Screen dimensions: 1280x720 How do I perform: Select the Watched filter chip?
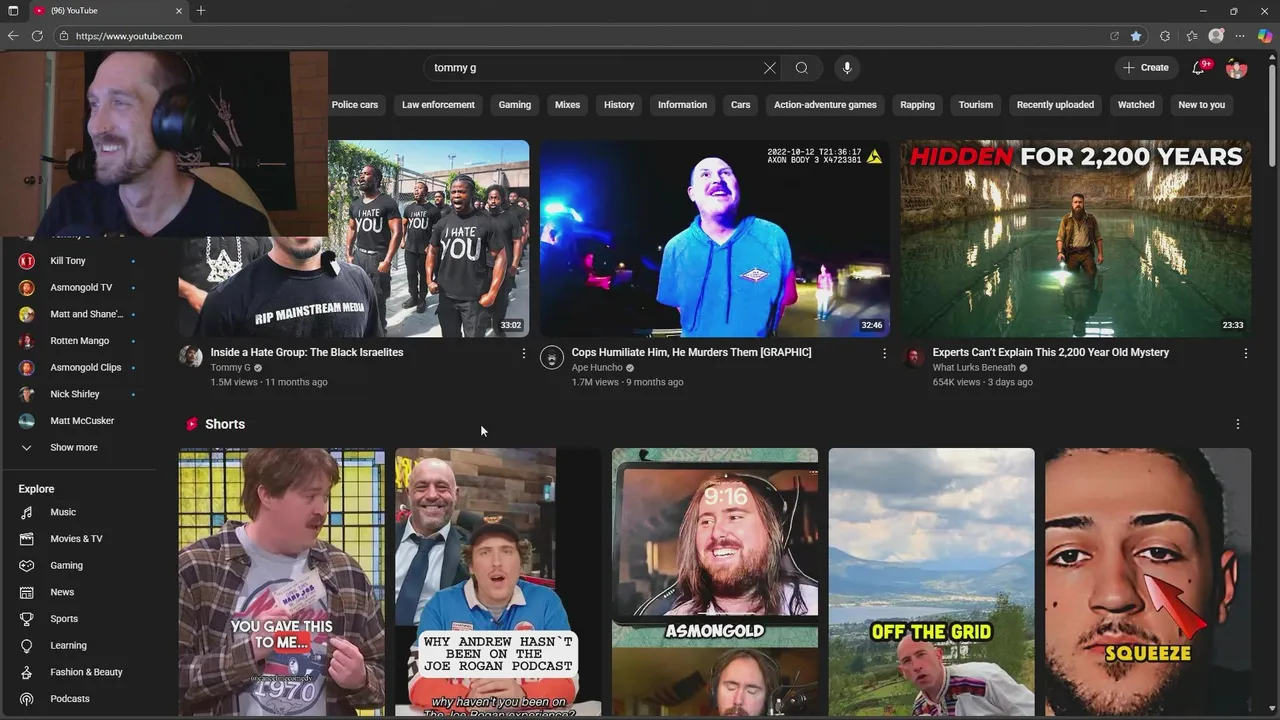coord(1136,105)
